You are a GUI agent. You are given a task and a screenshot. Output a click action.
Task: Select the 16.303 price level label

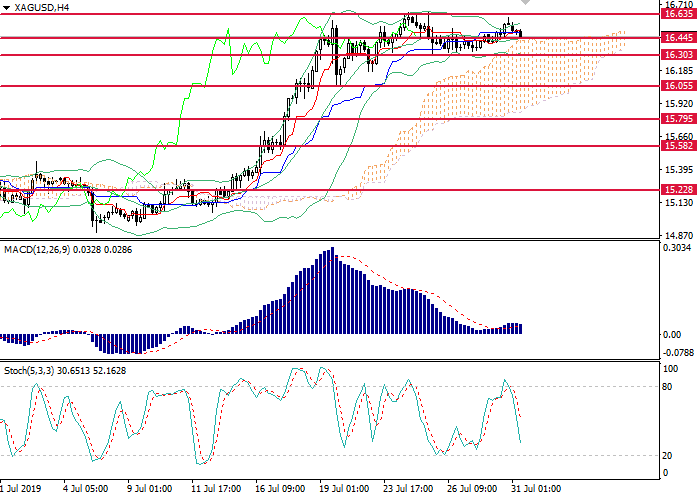tap(679, 55)
